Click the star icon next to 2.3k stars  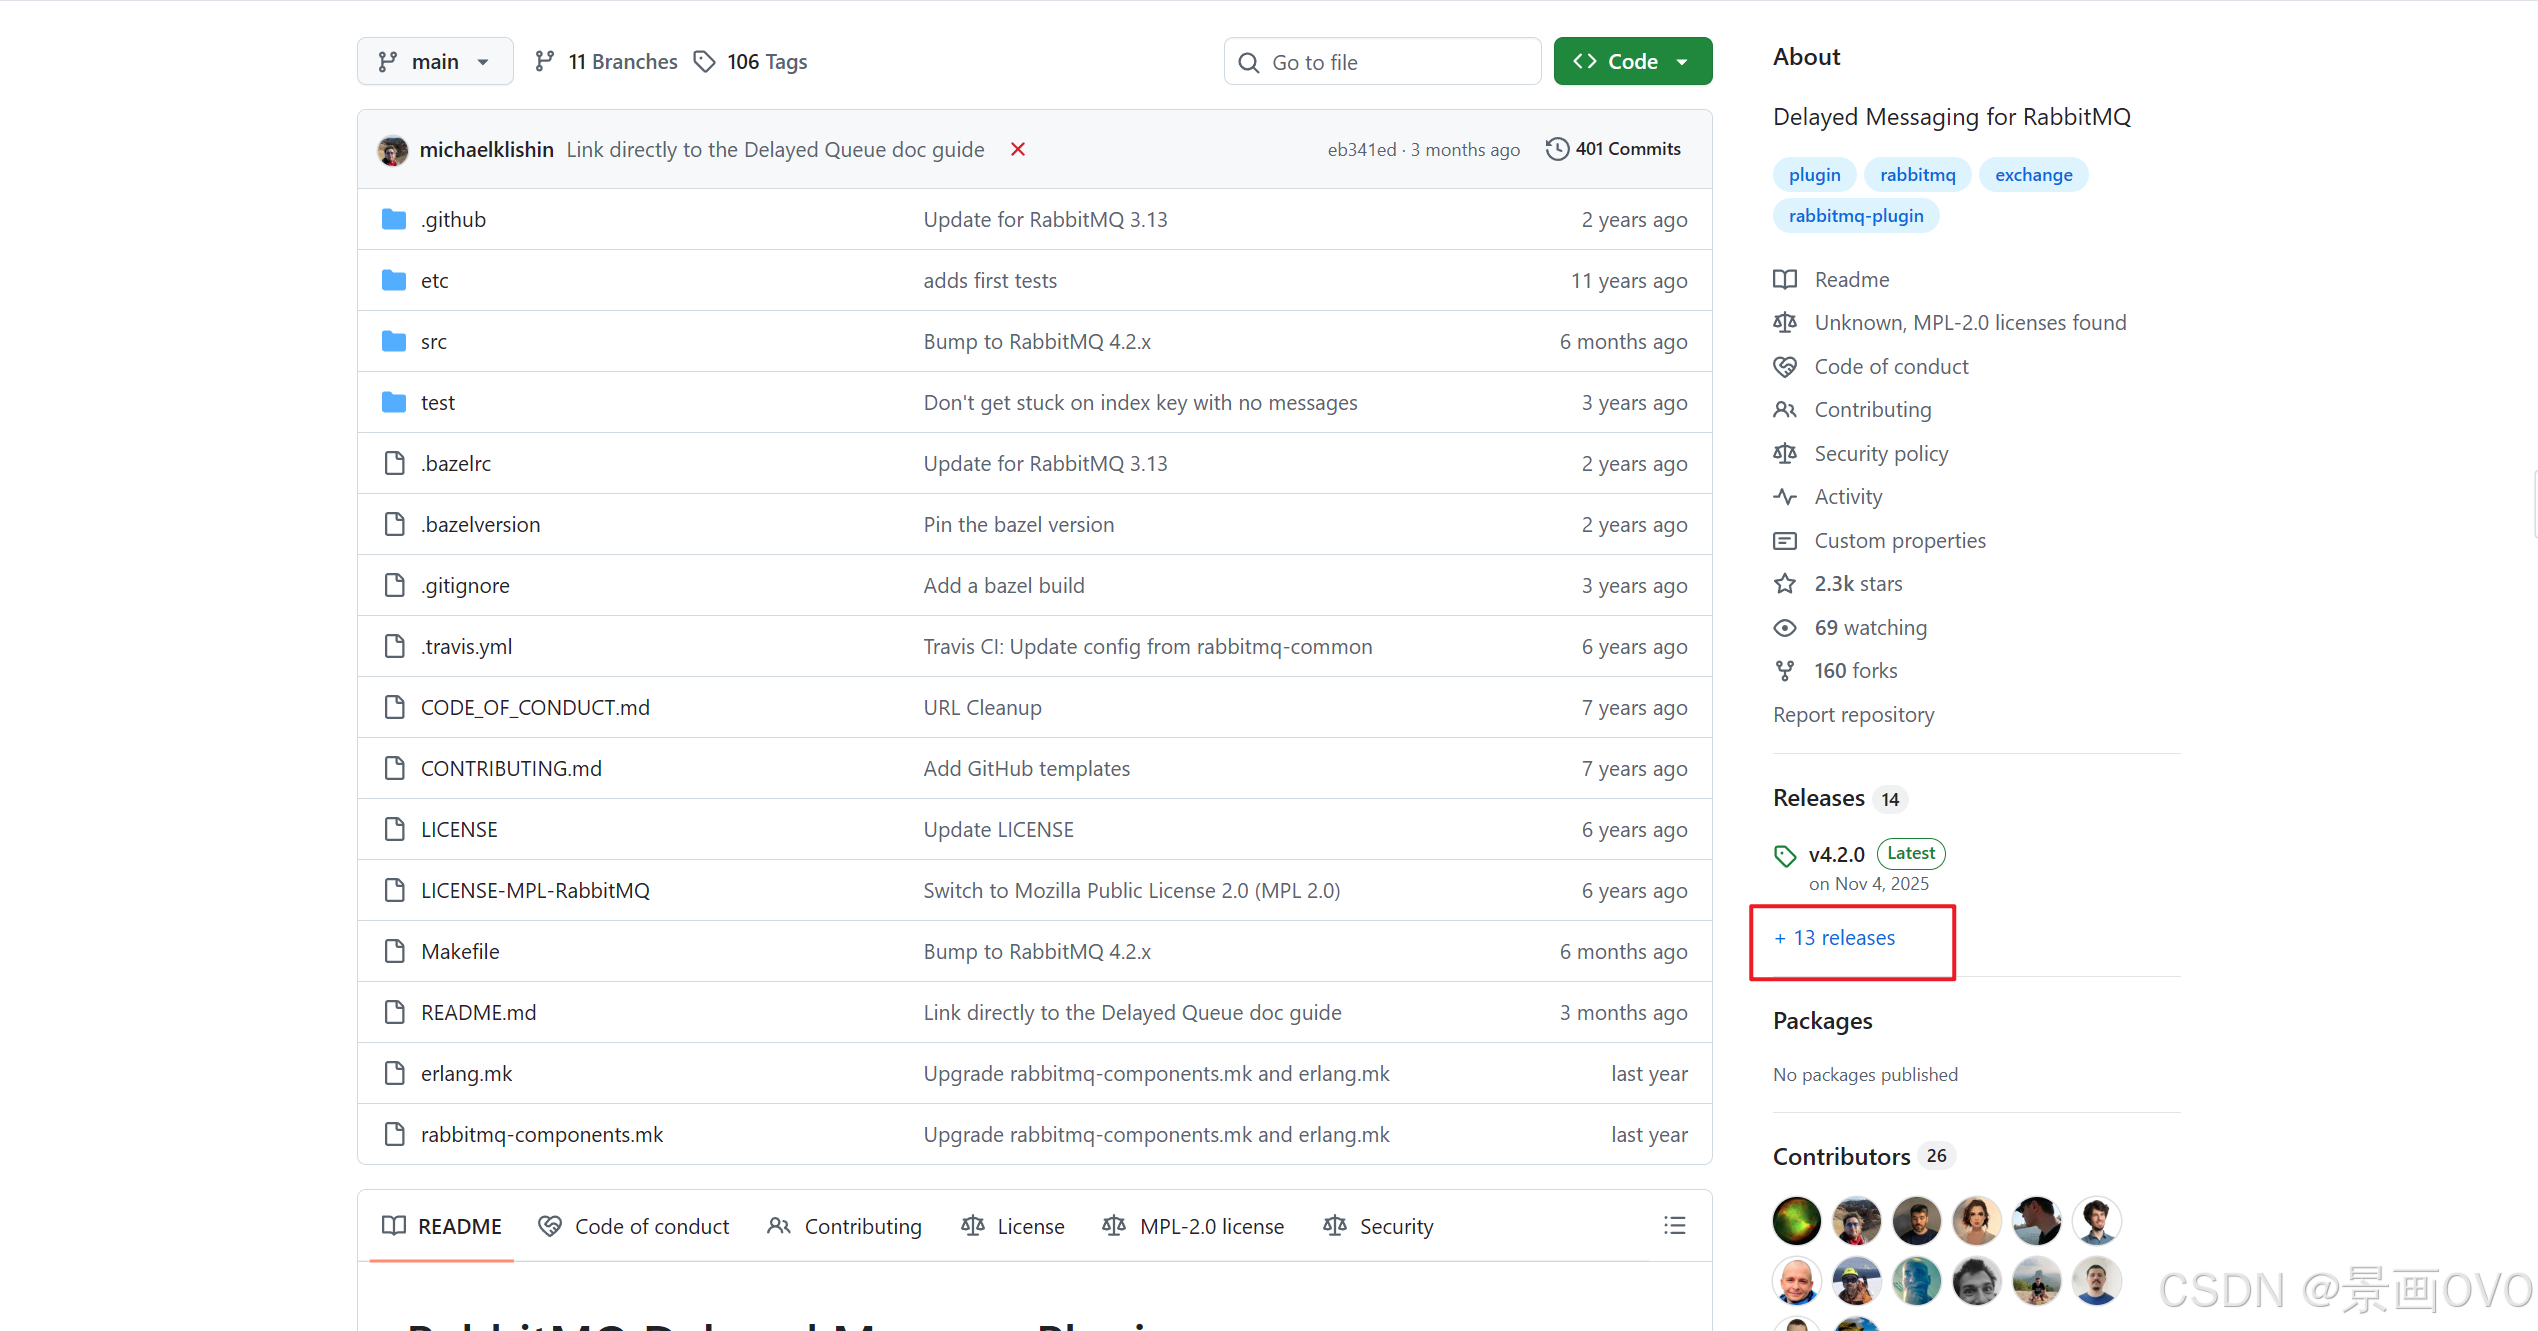1785,584
